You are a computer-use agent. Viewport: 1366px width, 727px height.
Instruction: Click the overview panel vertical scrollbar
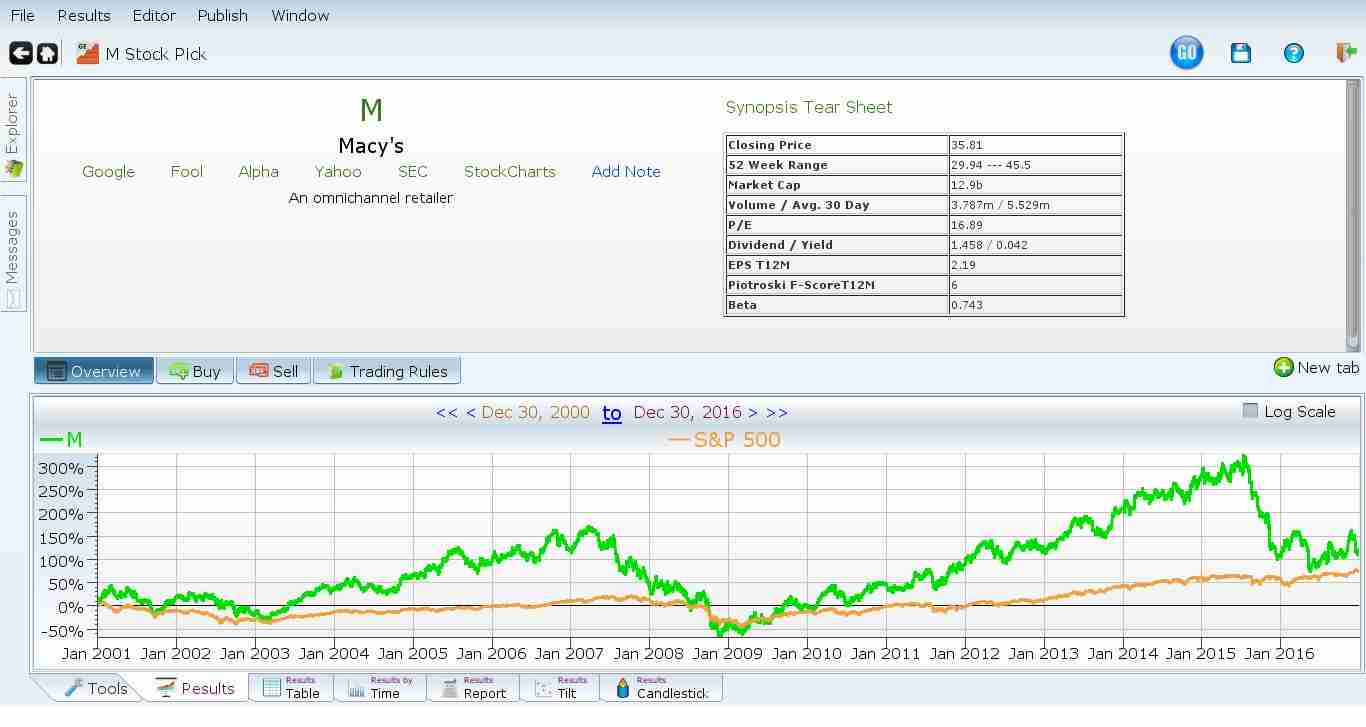1352,215
